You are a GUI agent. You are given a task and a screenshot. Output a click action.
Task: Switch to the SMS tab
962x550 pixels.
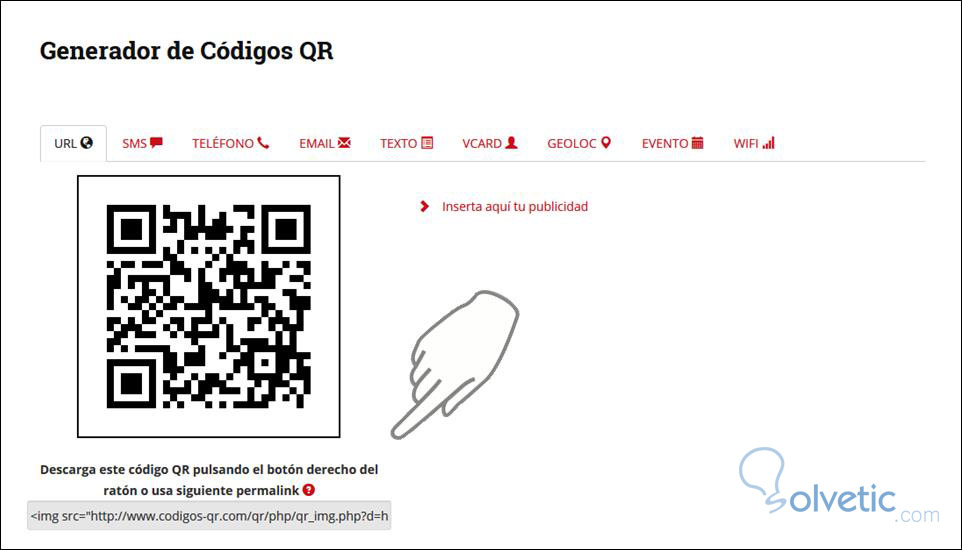click(x=142, y=143)
